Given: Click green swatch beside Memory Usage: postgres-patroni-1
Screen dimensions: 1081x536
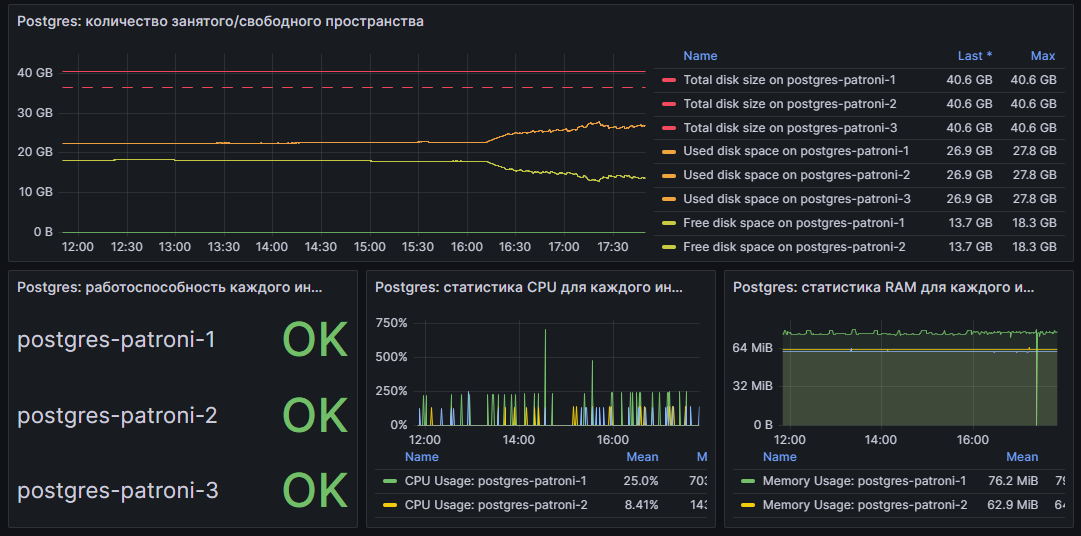Looking at the screenshot, I should pos(748,482).
